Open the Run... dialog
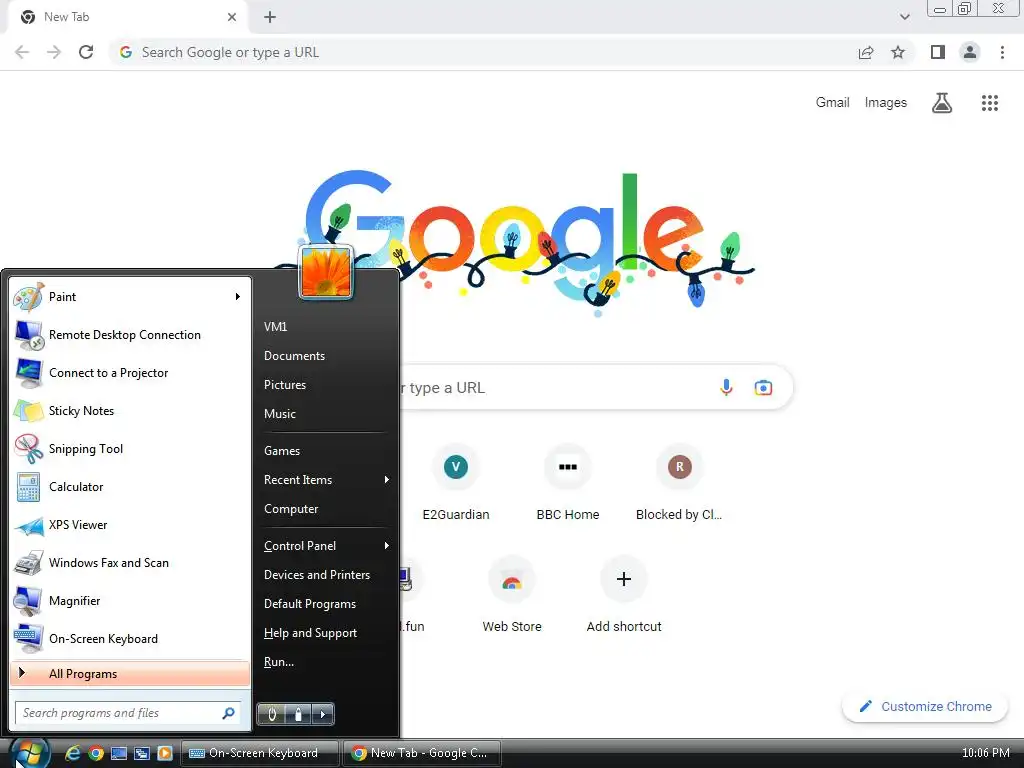This screenshot has height=768, width=1024. tap(279, 662)
